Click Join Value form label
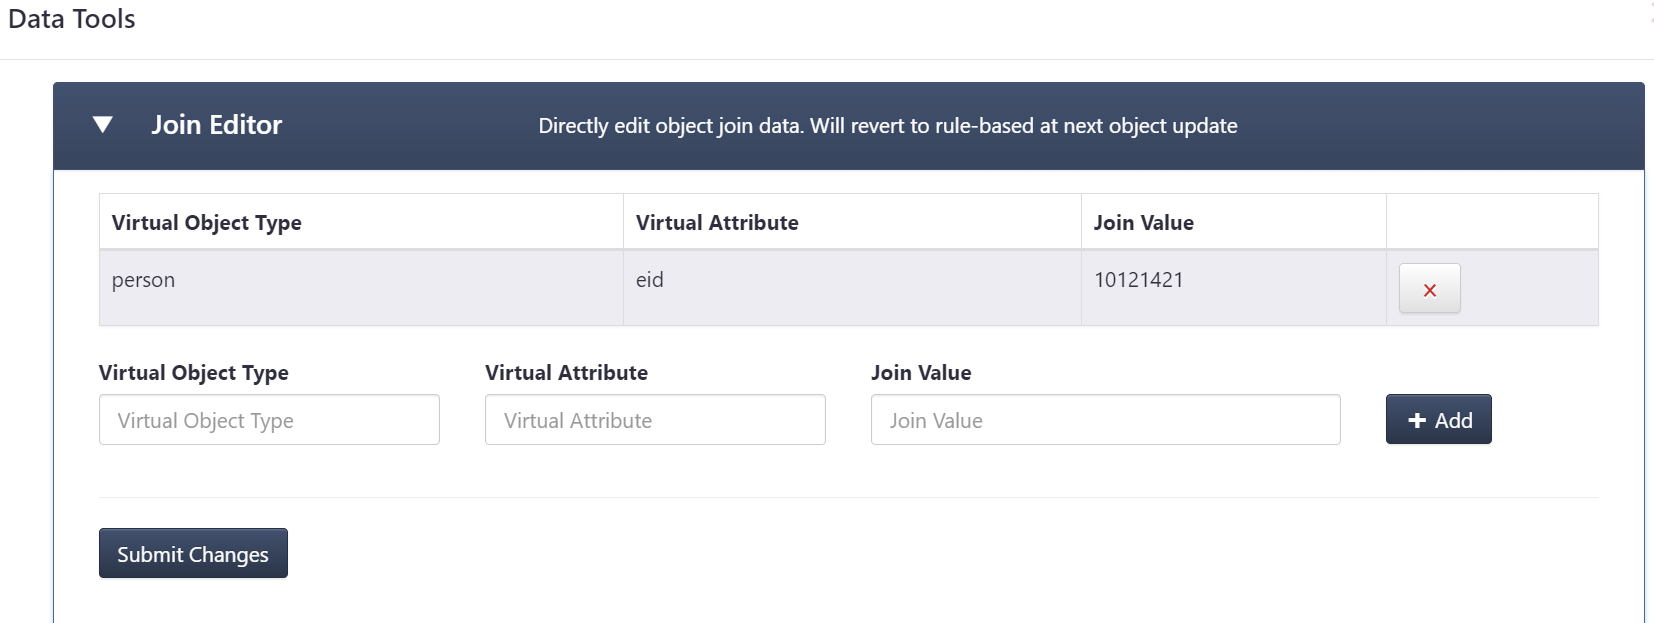The width and height of the screenshot is (1654, 623). coord(921,373)
